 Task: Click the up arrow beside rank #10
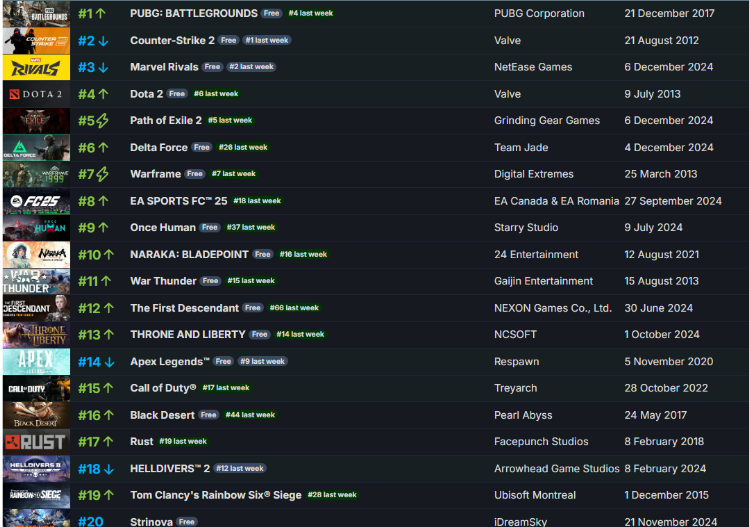click(109, 255)
